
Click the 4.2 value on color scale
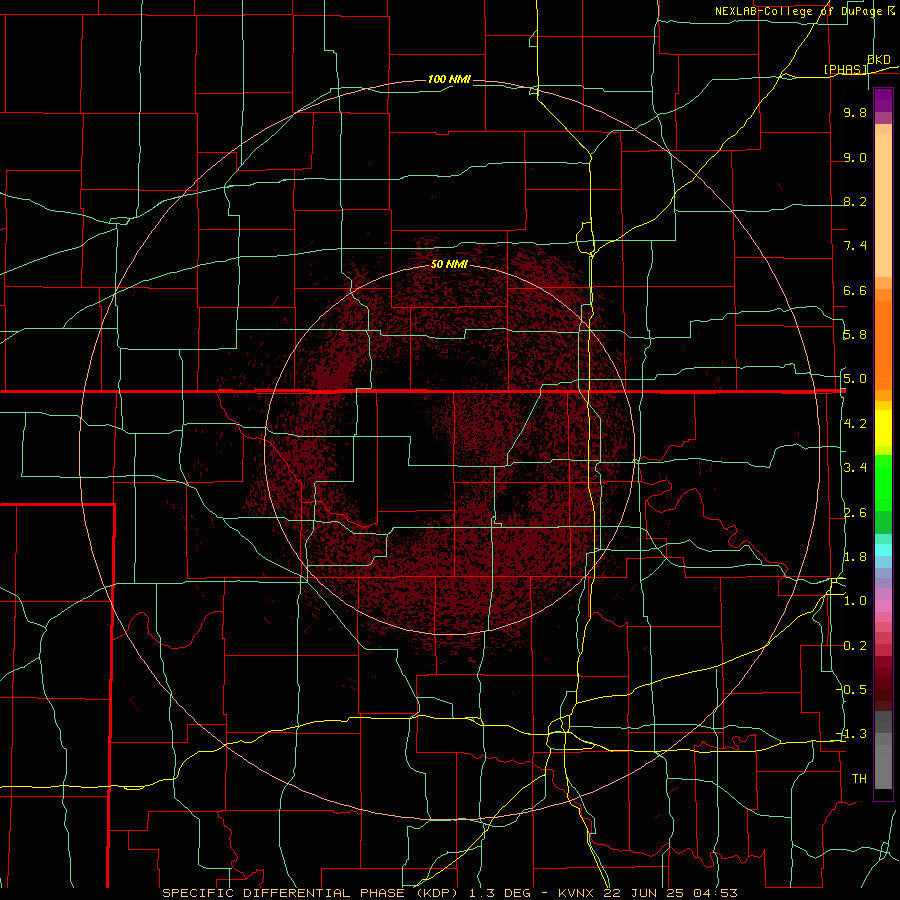[x=855, y=424]
